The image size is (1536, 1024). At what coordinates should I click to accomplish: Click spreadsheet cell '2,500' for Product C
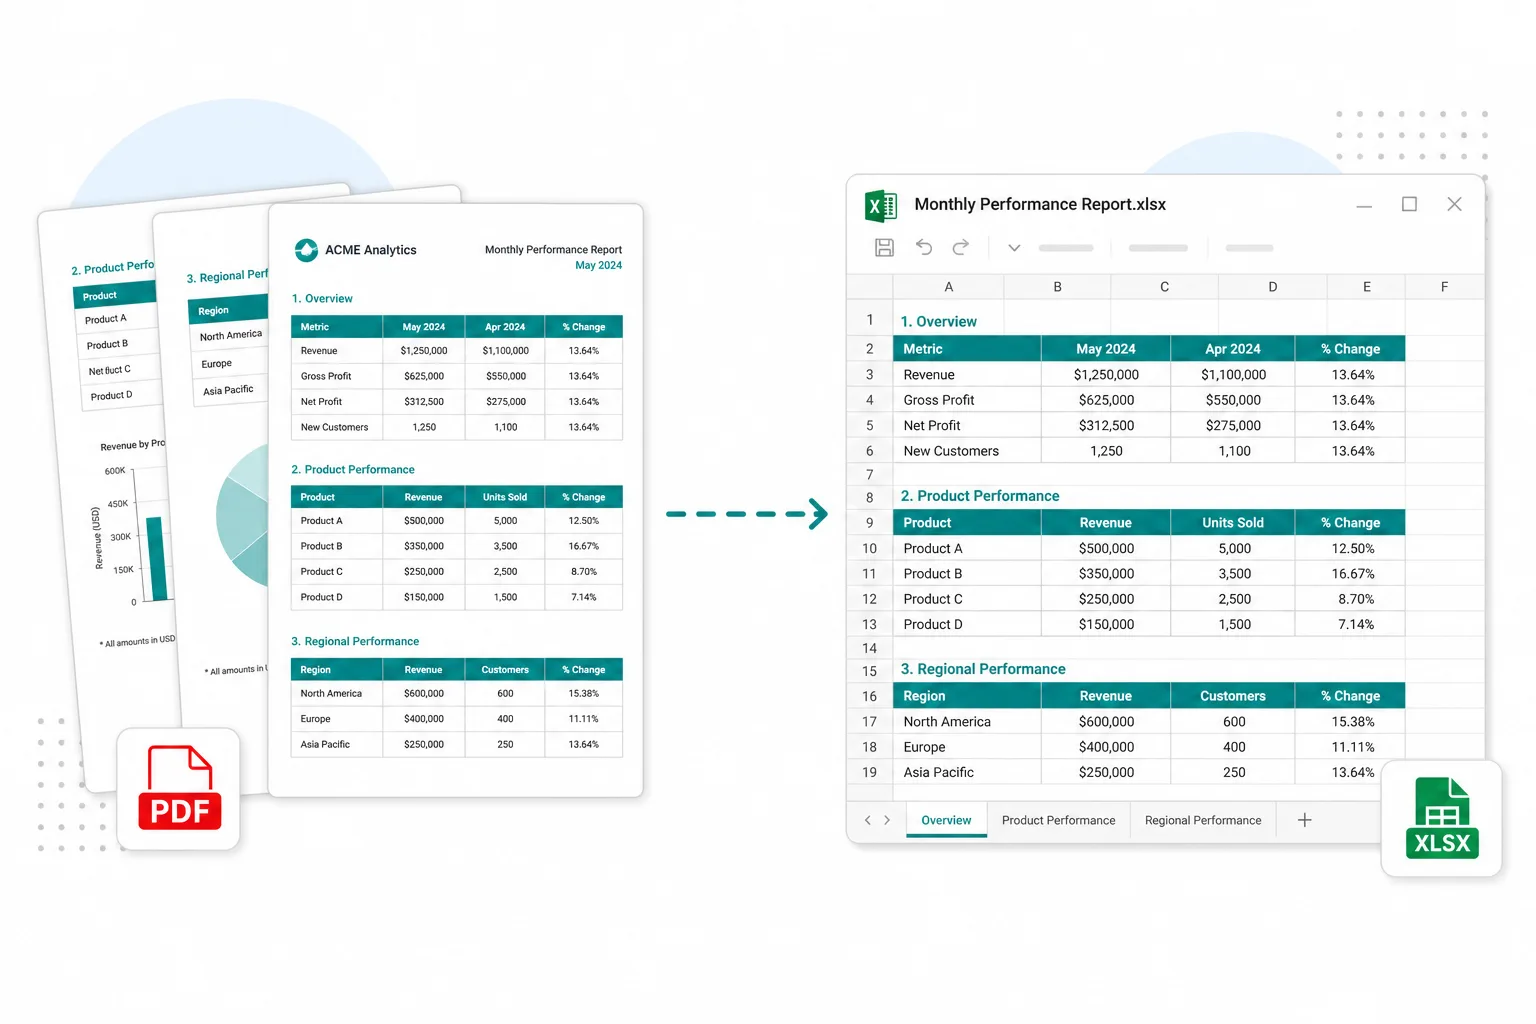tap(1233, 599)
